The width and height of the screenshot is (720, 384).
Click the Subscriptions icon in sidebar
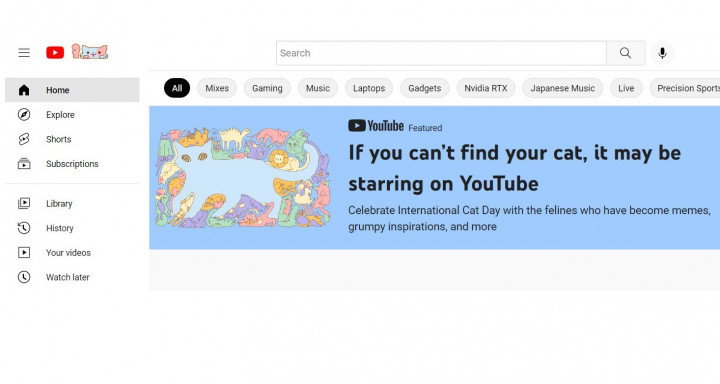tap(24, 164)
